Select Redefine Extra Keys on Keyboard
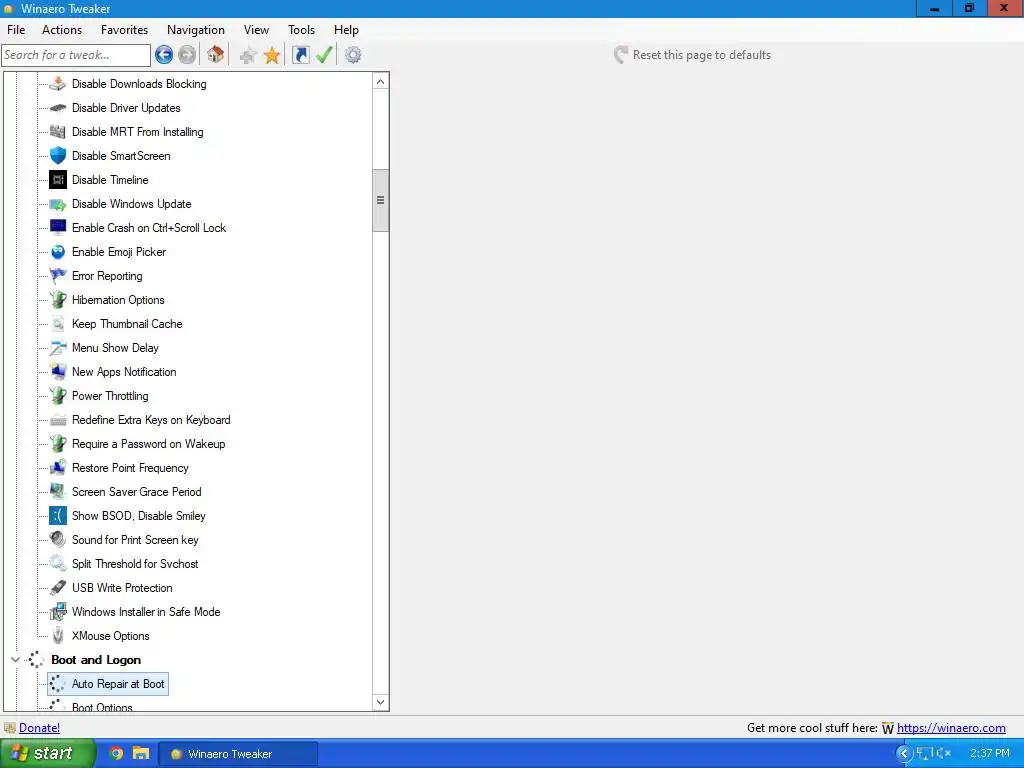 (152, 420)
